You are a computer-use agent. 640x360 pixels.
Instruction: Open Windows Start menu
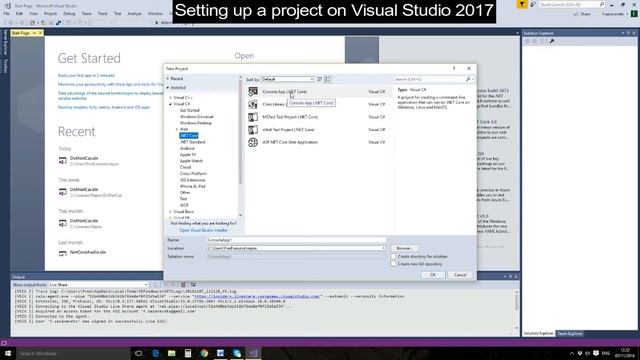[x=7, y=353]
